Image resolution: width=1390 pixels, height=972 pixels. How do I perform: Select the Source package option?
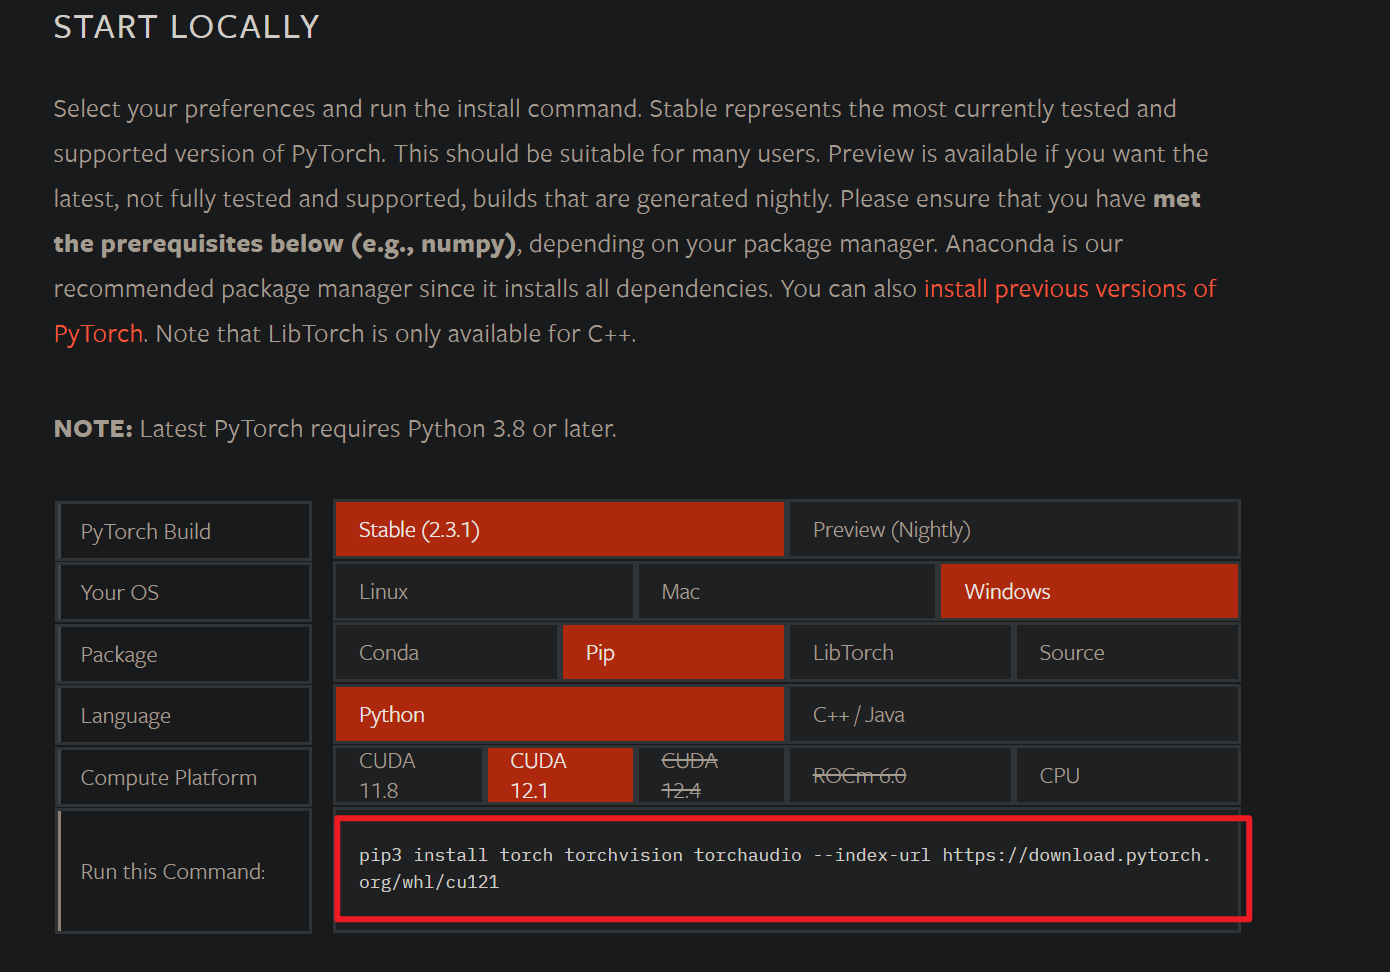(1127, 652)
